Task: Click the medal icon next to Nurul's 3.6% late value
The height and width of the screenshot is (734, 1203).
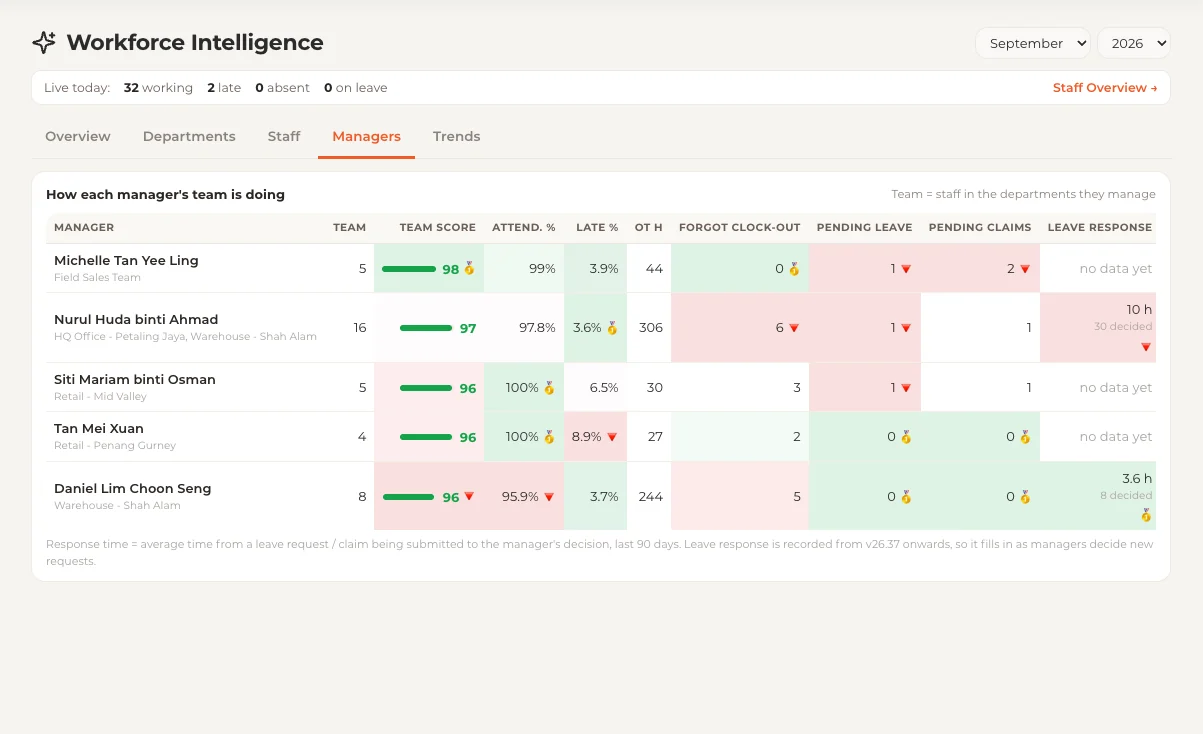Action: [x=612, y=327]
